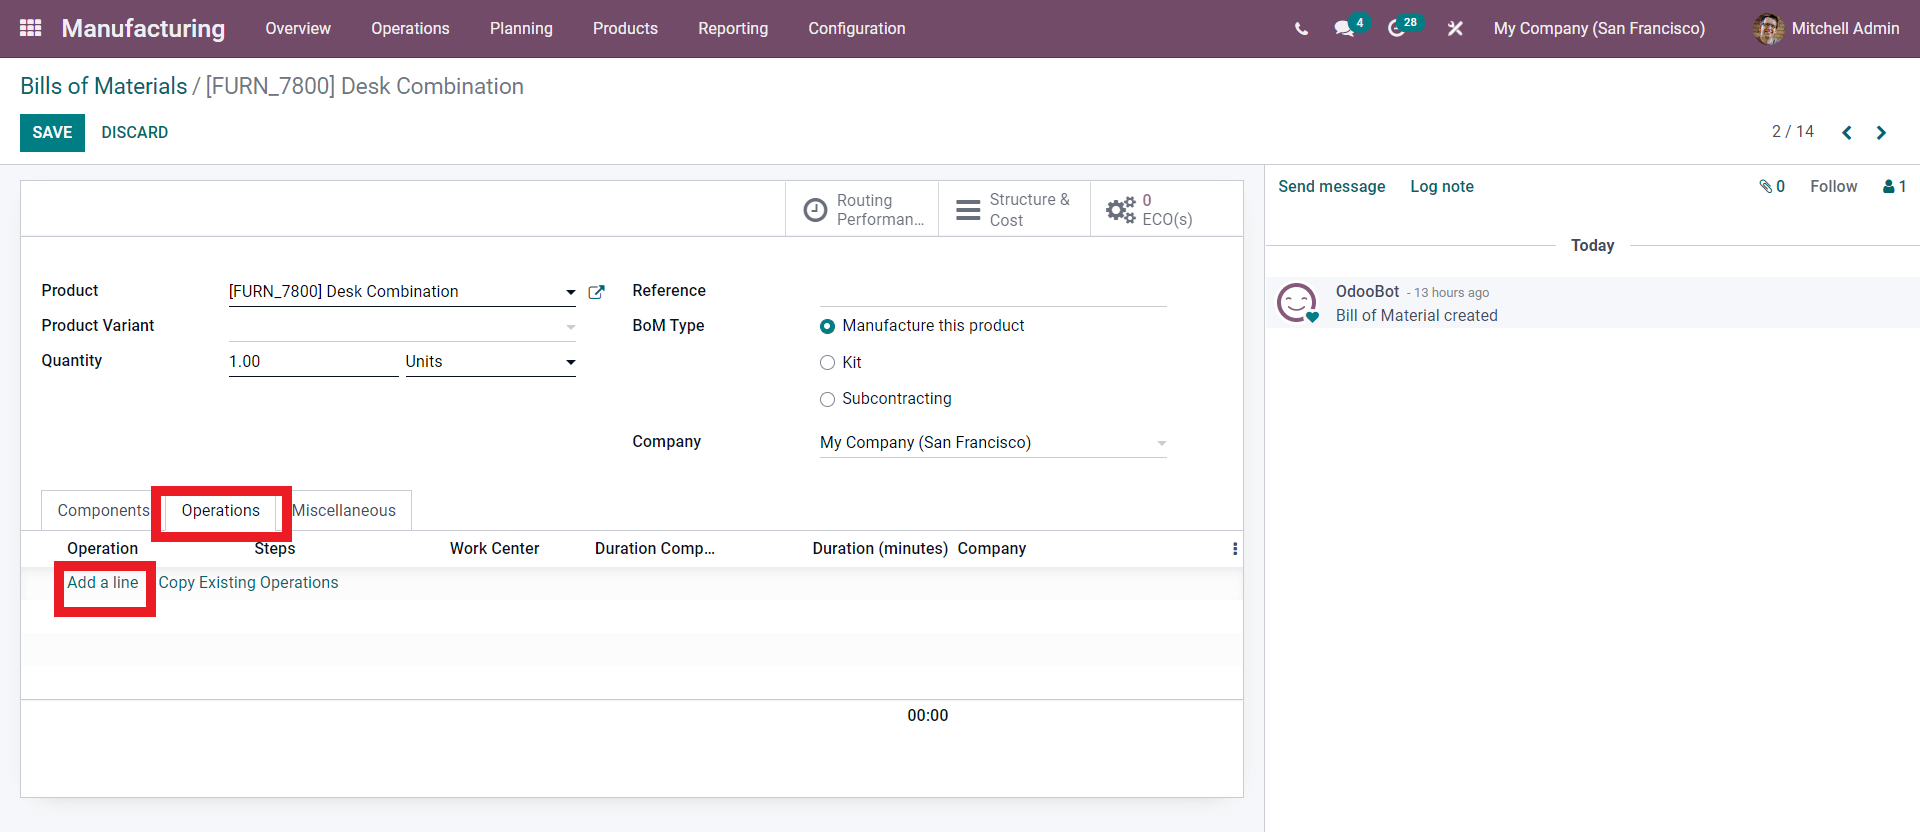Show followers person icon

point(1888,186)
